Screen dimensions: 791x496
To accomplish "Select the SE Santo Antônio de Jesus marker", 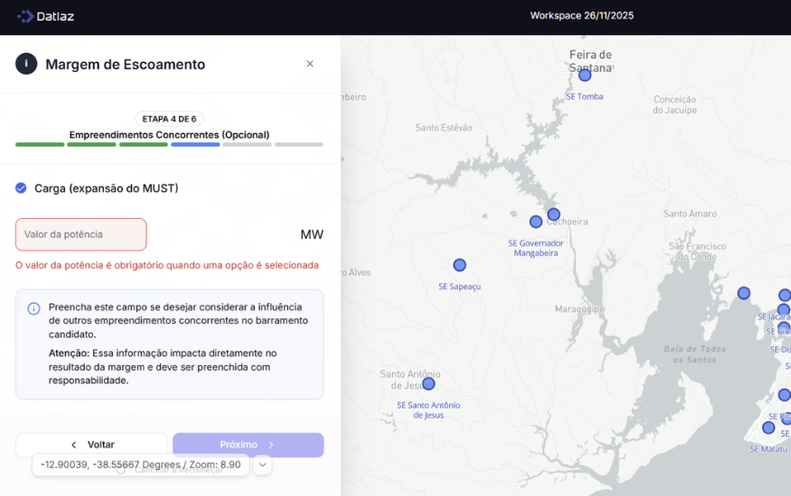I will pos(428,384).
